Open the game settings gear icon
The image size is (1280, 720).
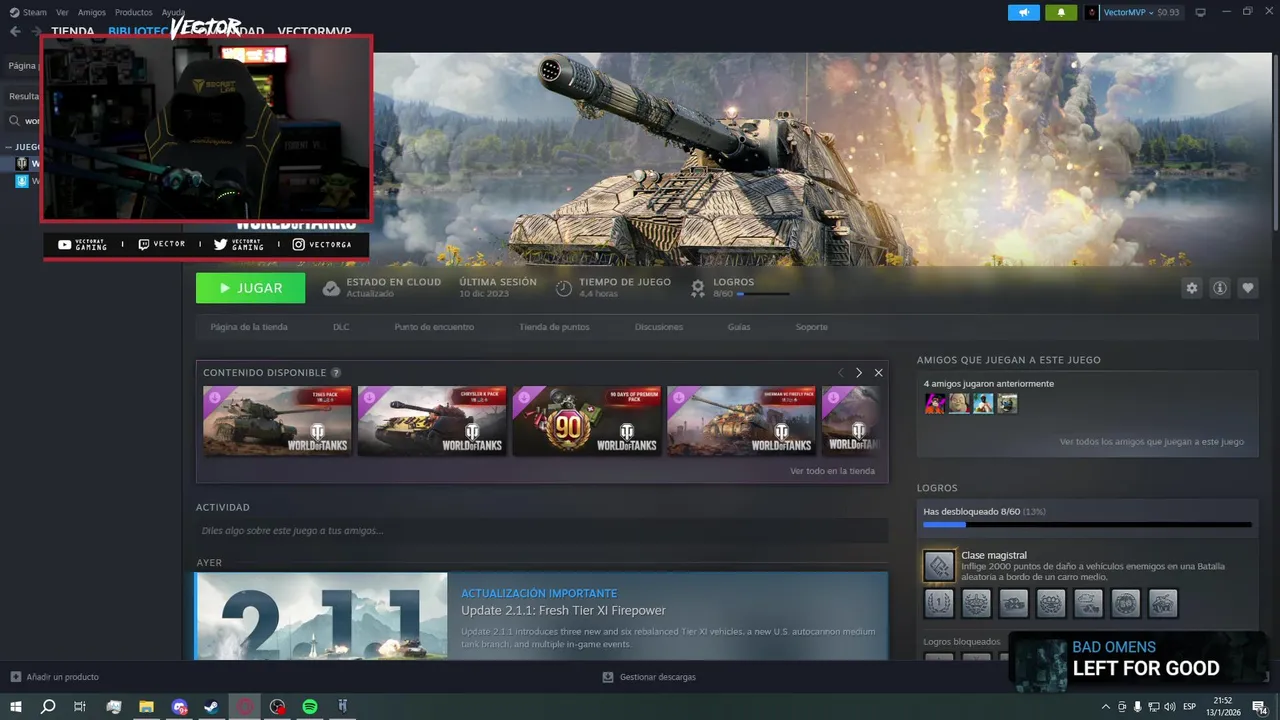[1191, 288]
